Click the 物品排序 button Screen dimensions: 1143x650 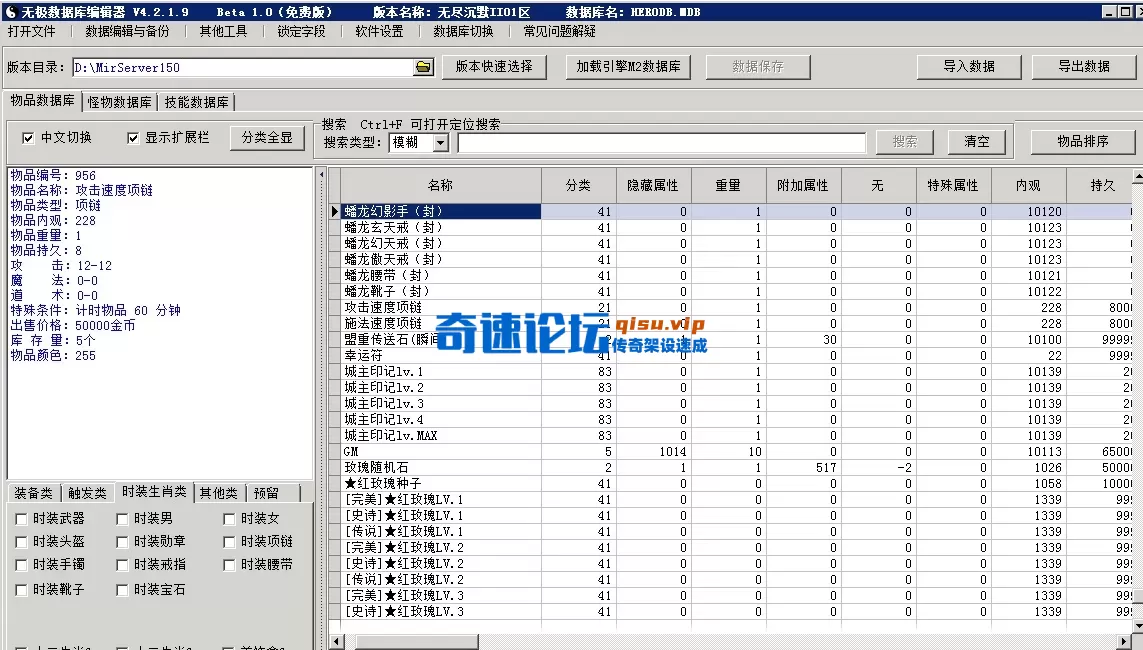pyautogui.click(x=1082, y=141)
